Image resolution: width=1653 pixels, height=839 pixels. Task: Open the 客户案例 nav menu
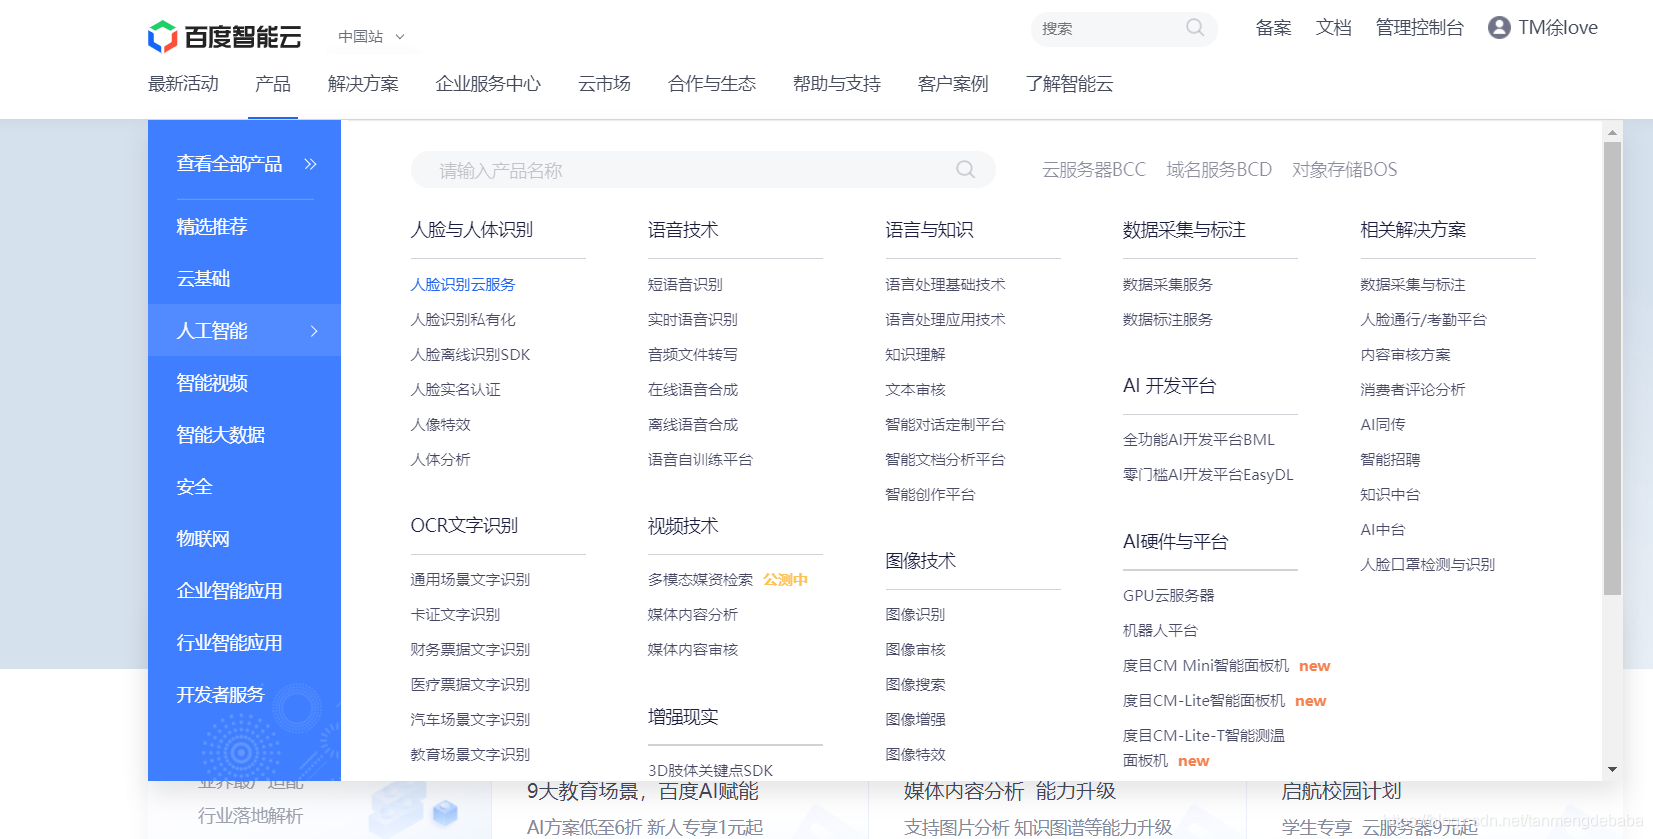click(953, 84)
